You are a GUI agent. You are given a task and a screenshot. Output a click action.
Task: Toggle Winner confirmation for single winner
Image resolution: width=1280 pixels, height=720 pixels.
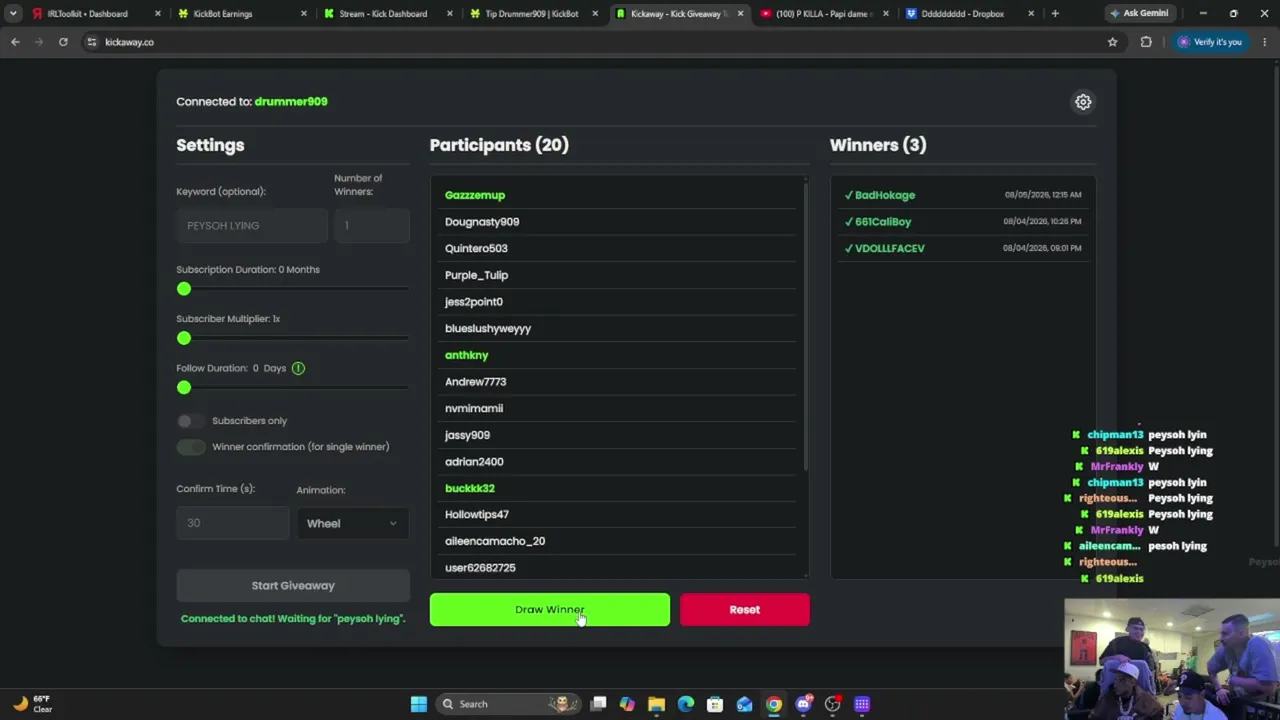[190, 447]
